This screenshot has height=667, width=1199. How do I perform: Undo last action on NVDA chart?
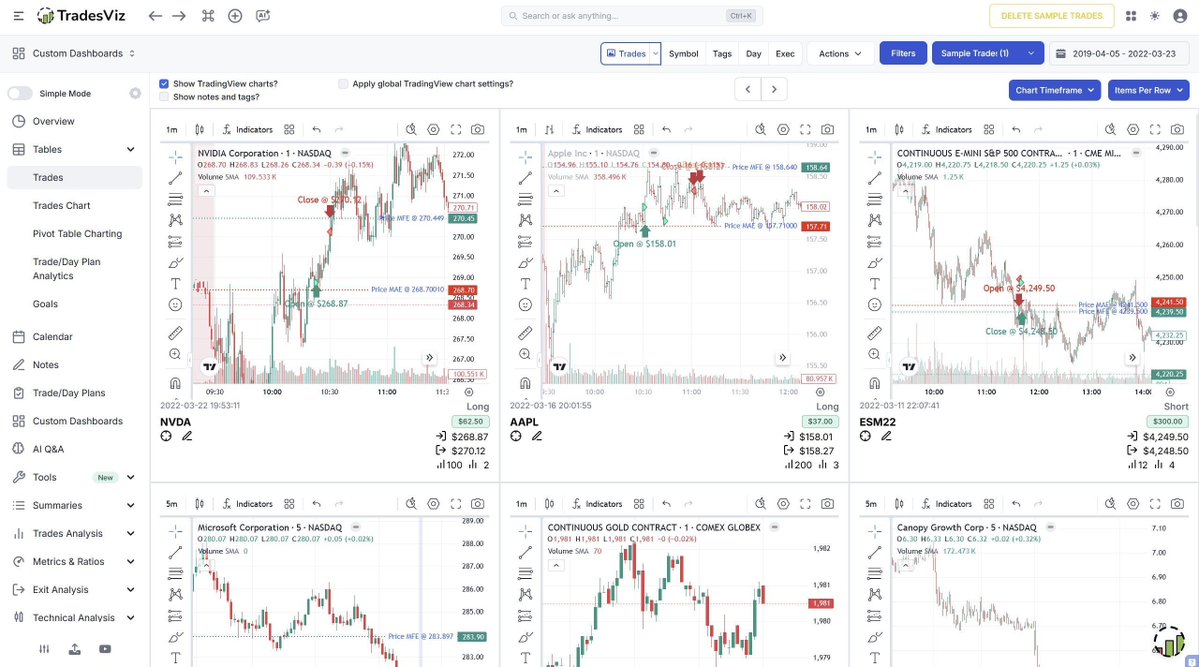(x=317, y=129)
